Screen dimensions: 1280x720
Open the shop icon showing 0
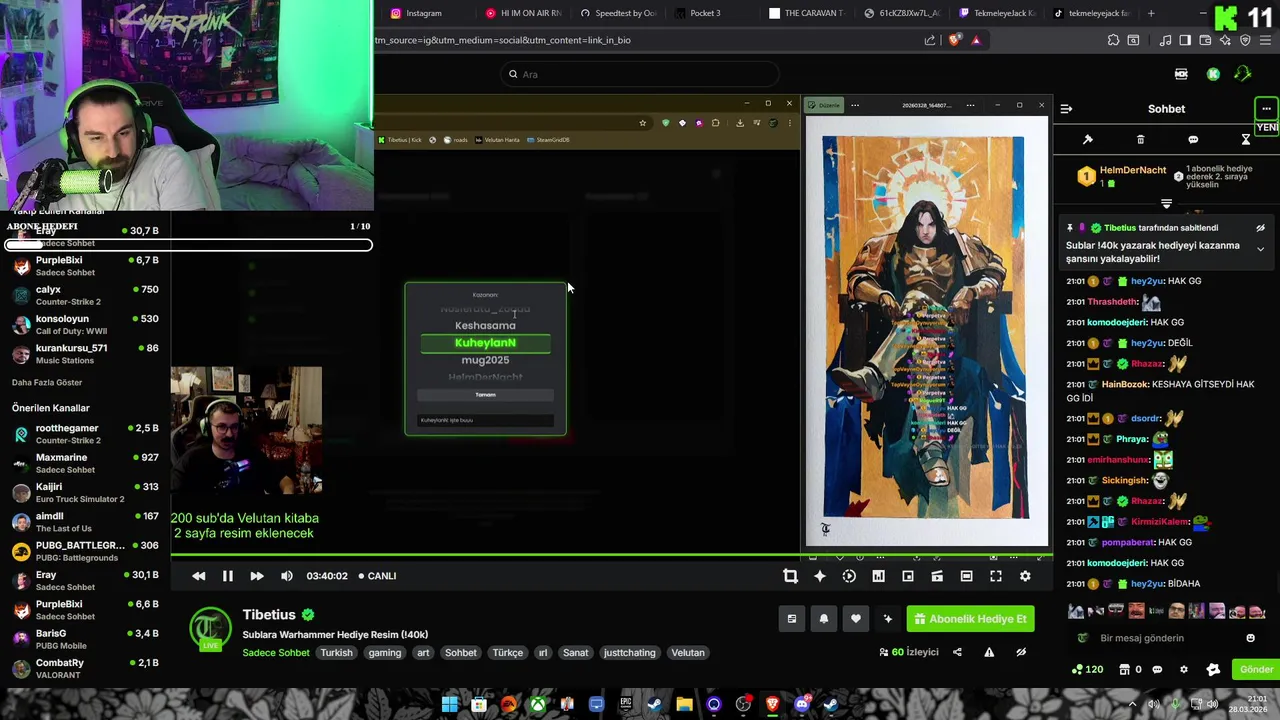[1130, 670]
